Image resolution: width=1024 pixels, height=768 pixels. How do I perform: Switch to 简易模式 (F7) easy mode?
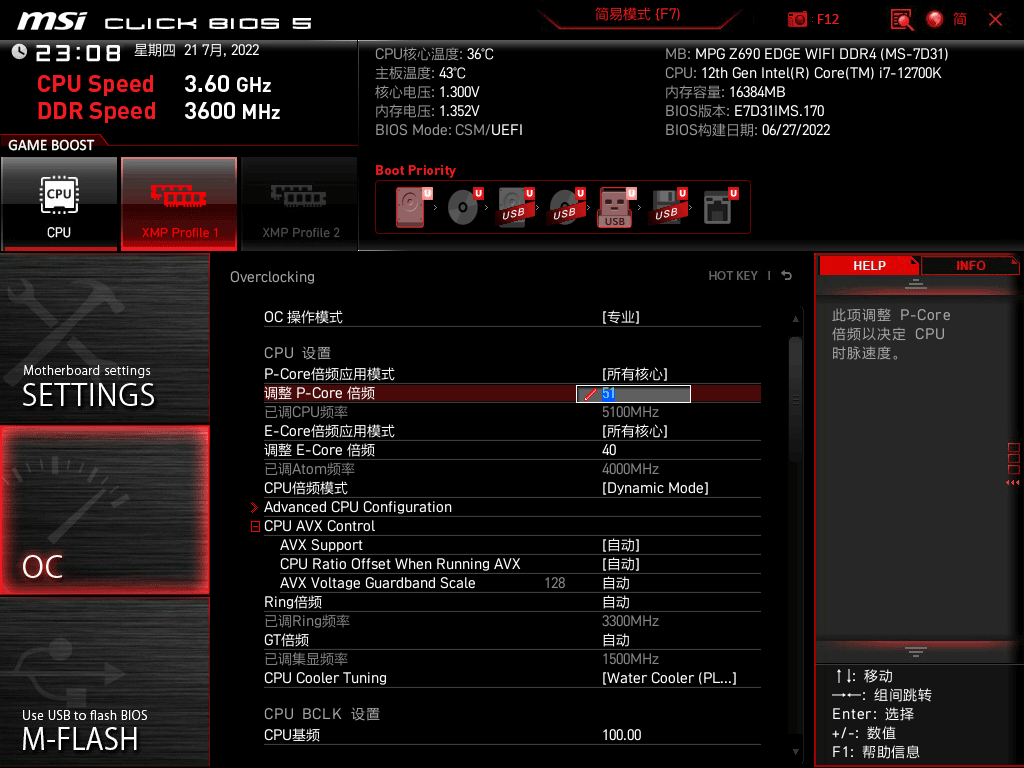637,14
